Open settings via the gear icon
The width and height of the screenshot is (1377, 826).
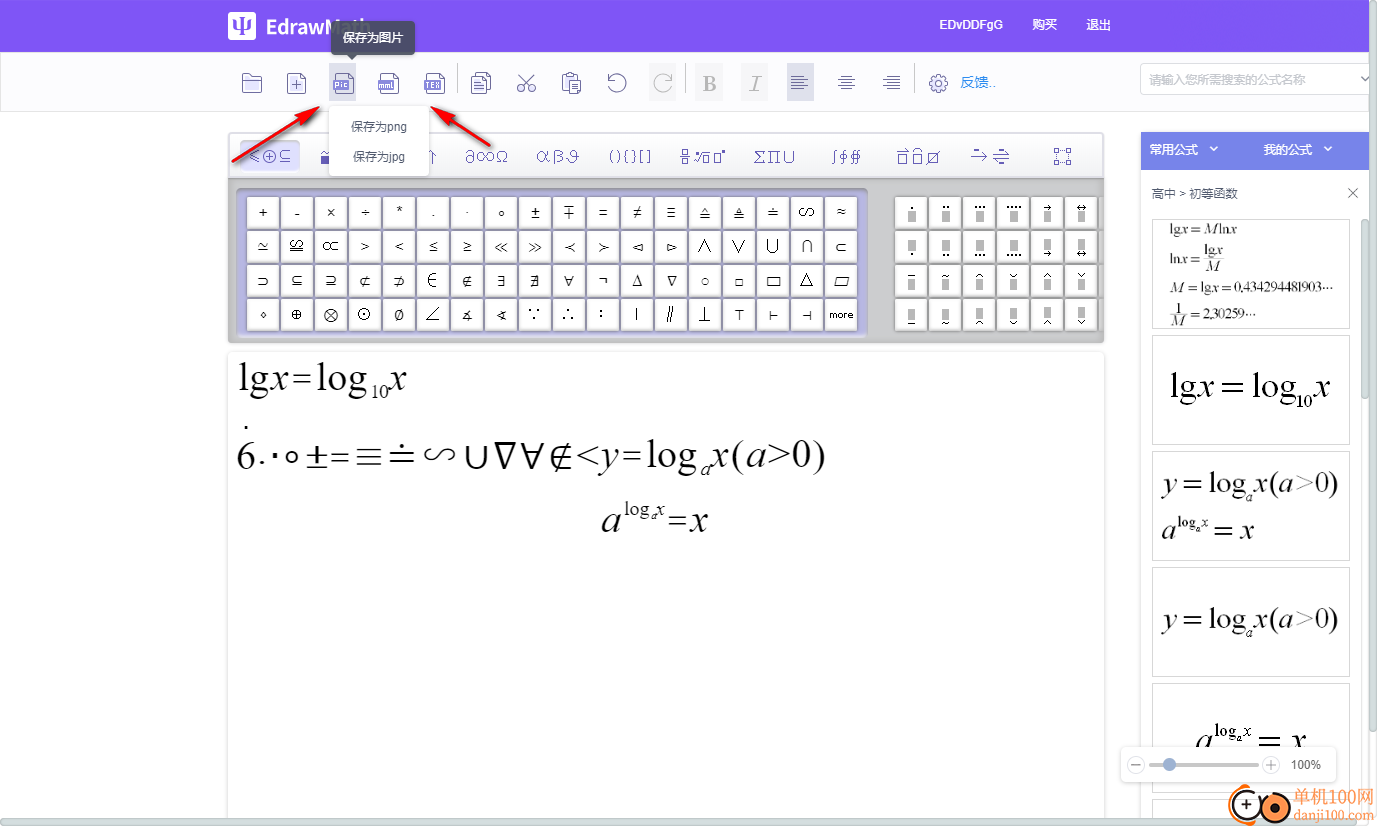tap(938, 83)
